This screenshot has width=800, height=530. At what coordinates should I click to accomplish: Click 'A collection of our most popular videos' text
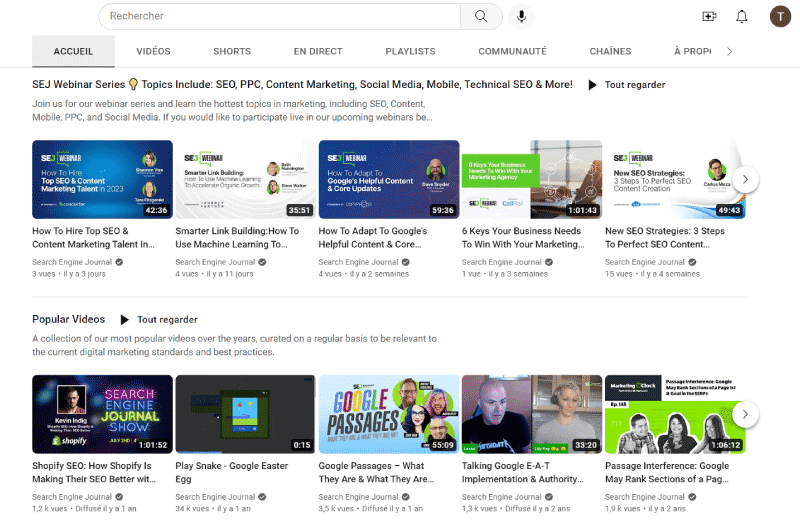tap(234, 345)
